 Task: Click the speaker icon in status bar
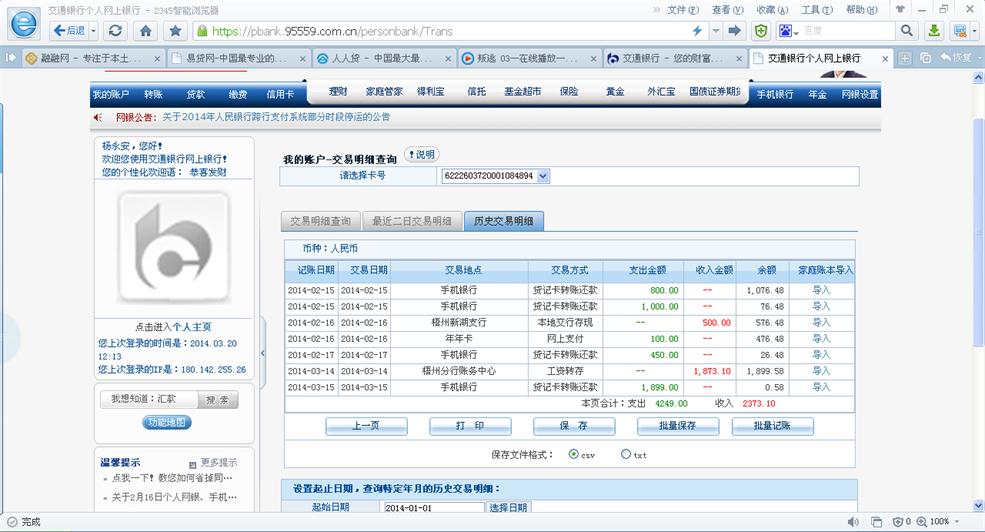pos(852,522)
